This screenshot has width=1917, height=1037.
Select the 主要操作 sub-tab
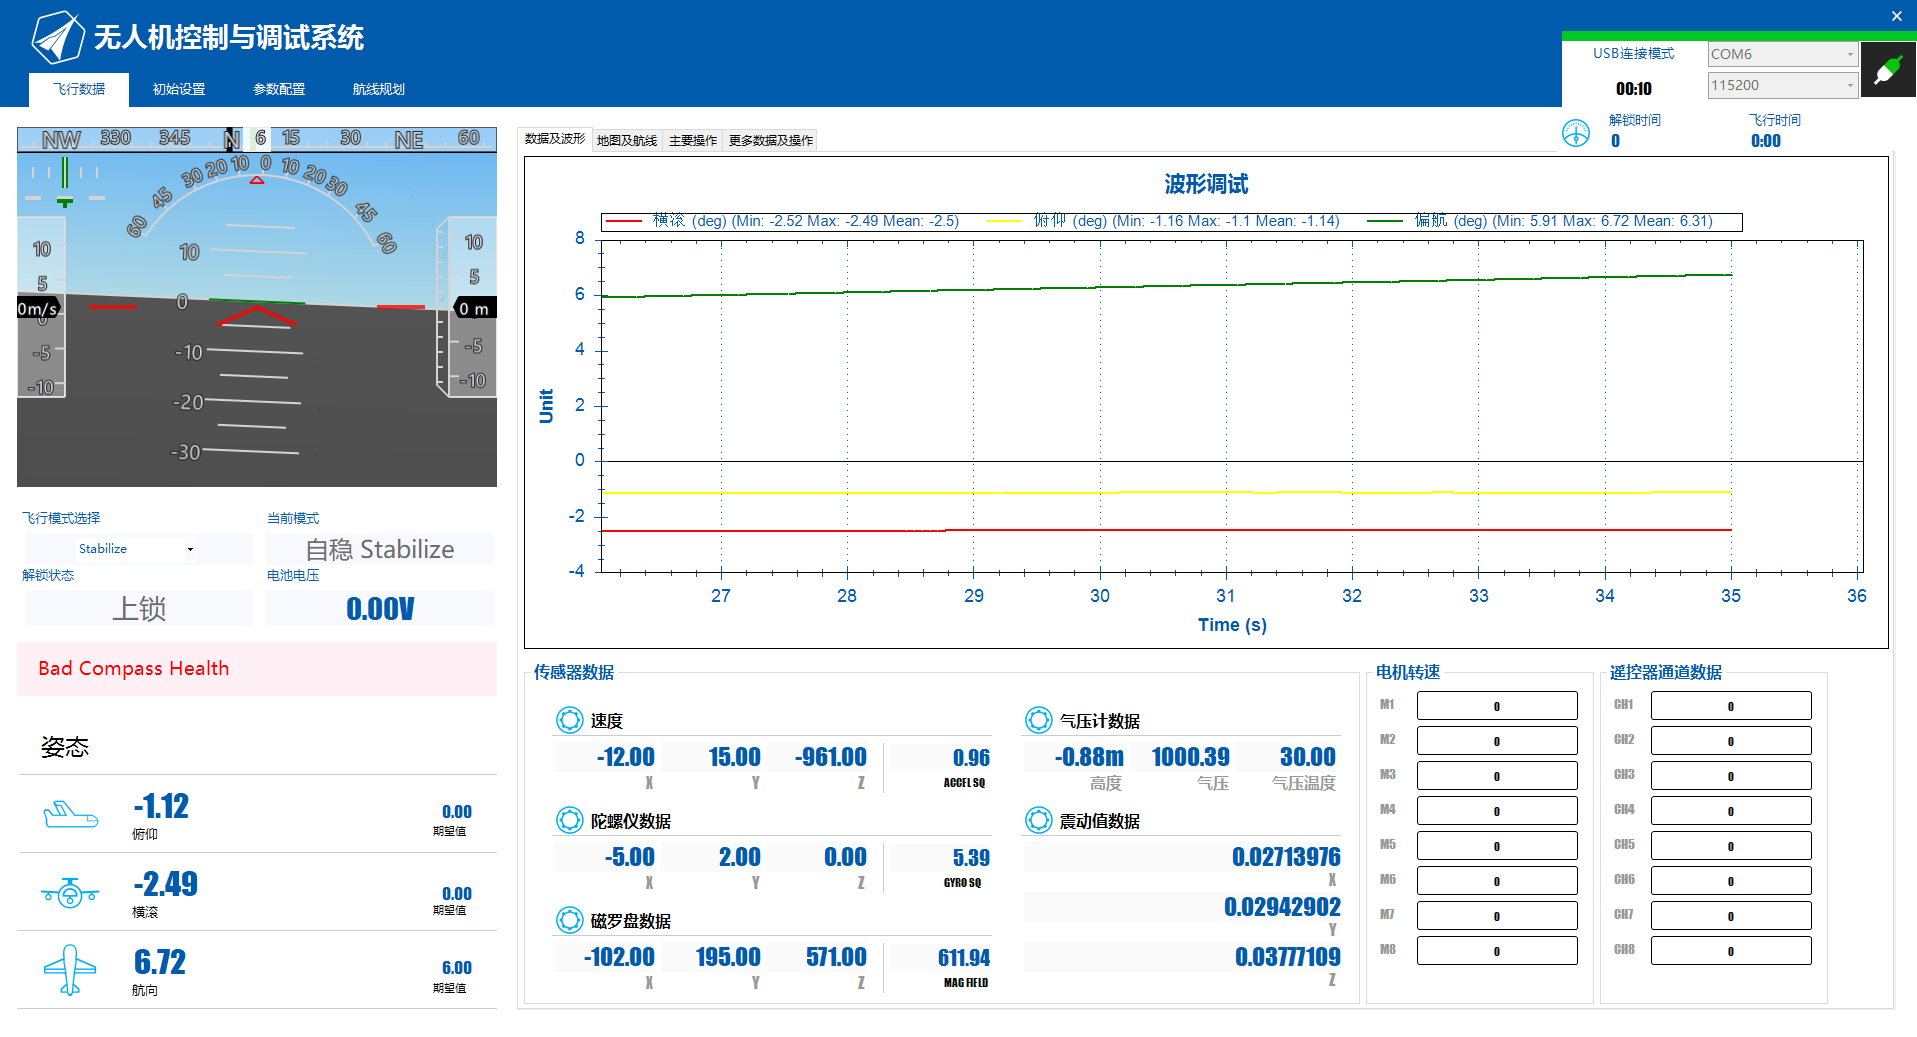click(x=693, y=140)
